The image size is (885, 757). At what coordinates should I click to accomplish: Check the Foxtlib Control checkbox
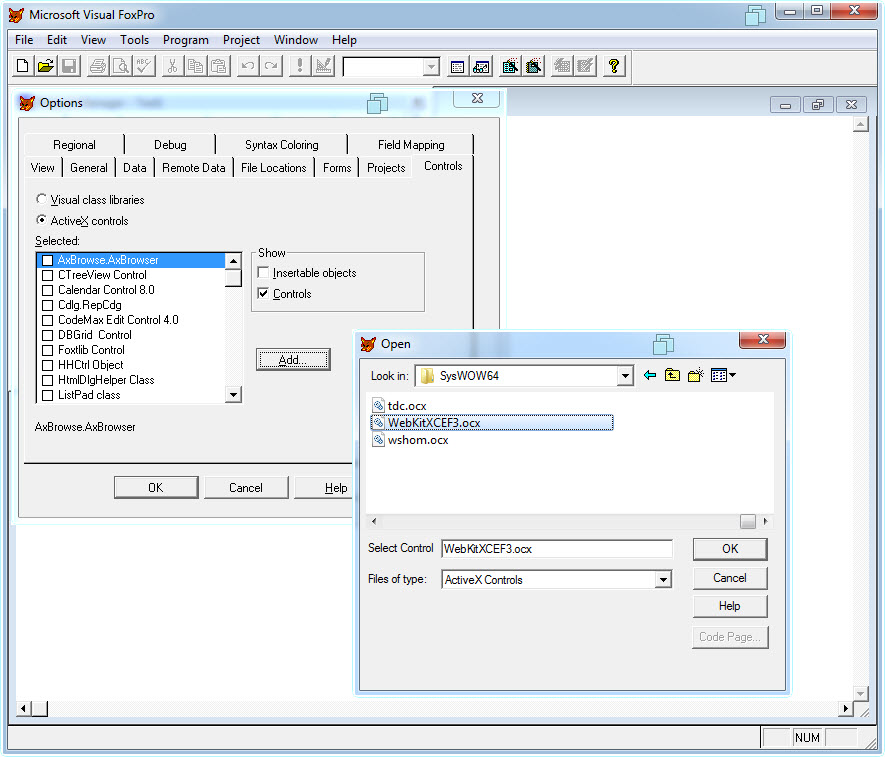point(47,350)
